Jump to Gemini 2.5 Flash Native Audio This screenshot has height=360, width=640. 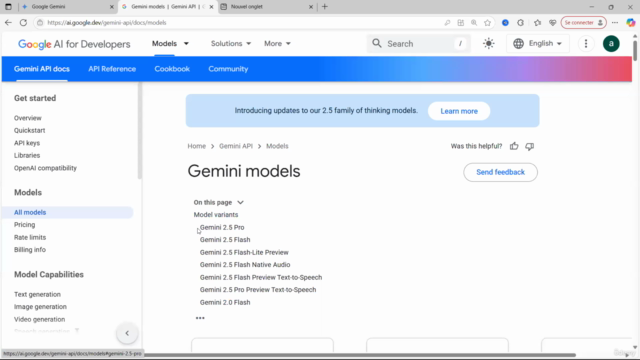point(245,264)
